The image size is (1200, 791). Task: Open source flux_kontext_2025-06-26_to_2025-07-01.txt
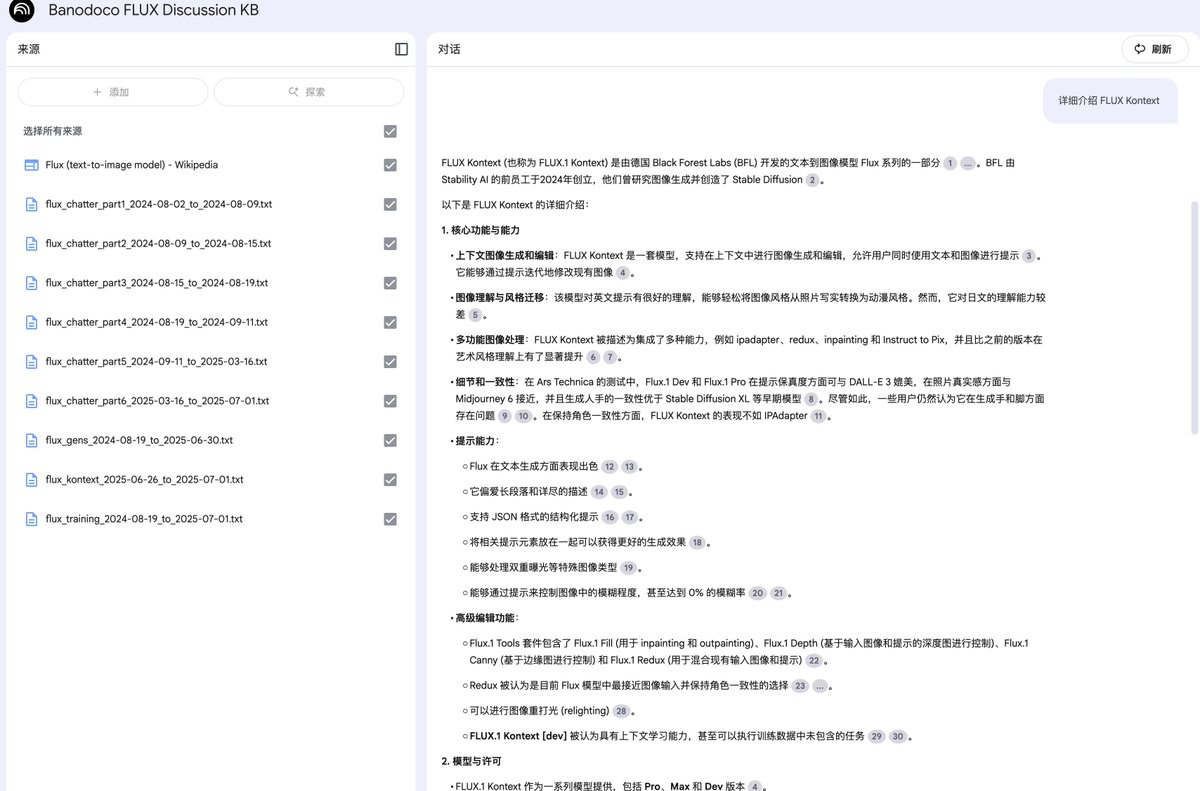(x=144, y=480)
